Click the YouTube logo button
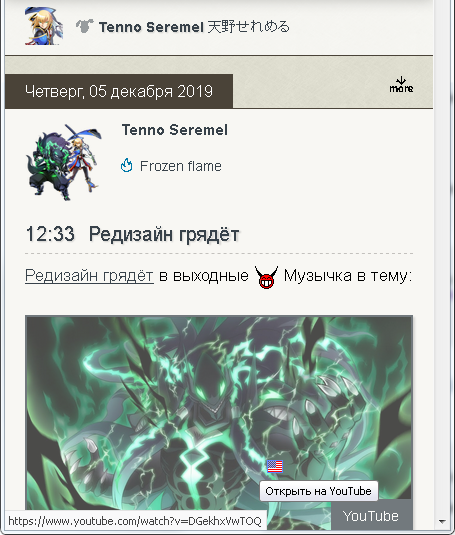Screen dimensions: 455x535 [371, 516]
